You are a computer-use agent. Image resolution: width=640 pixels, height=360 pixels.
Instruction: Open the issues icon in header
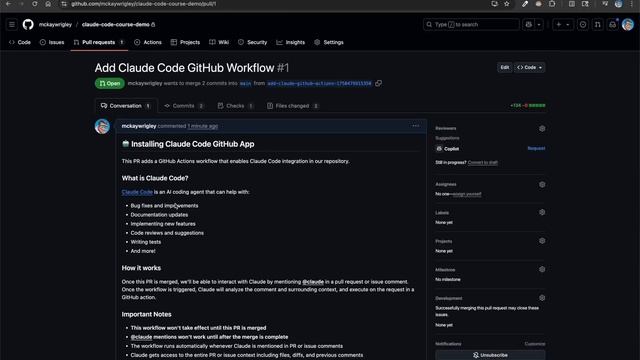coord(583,24)
